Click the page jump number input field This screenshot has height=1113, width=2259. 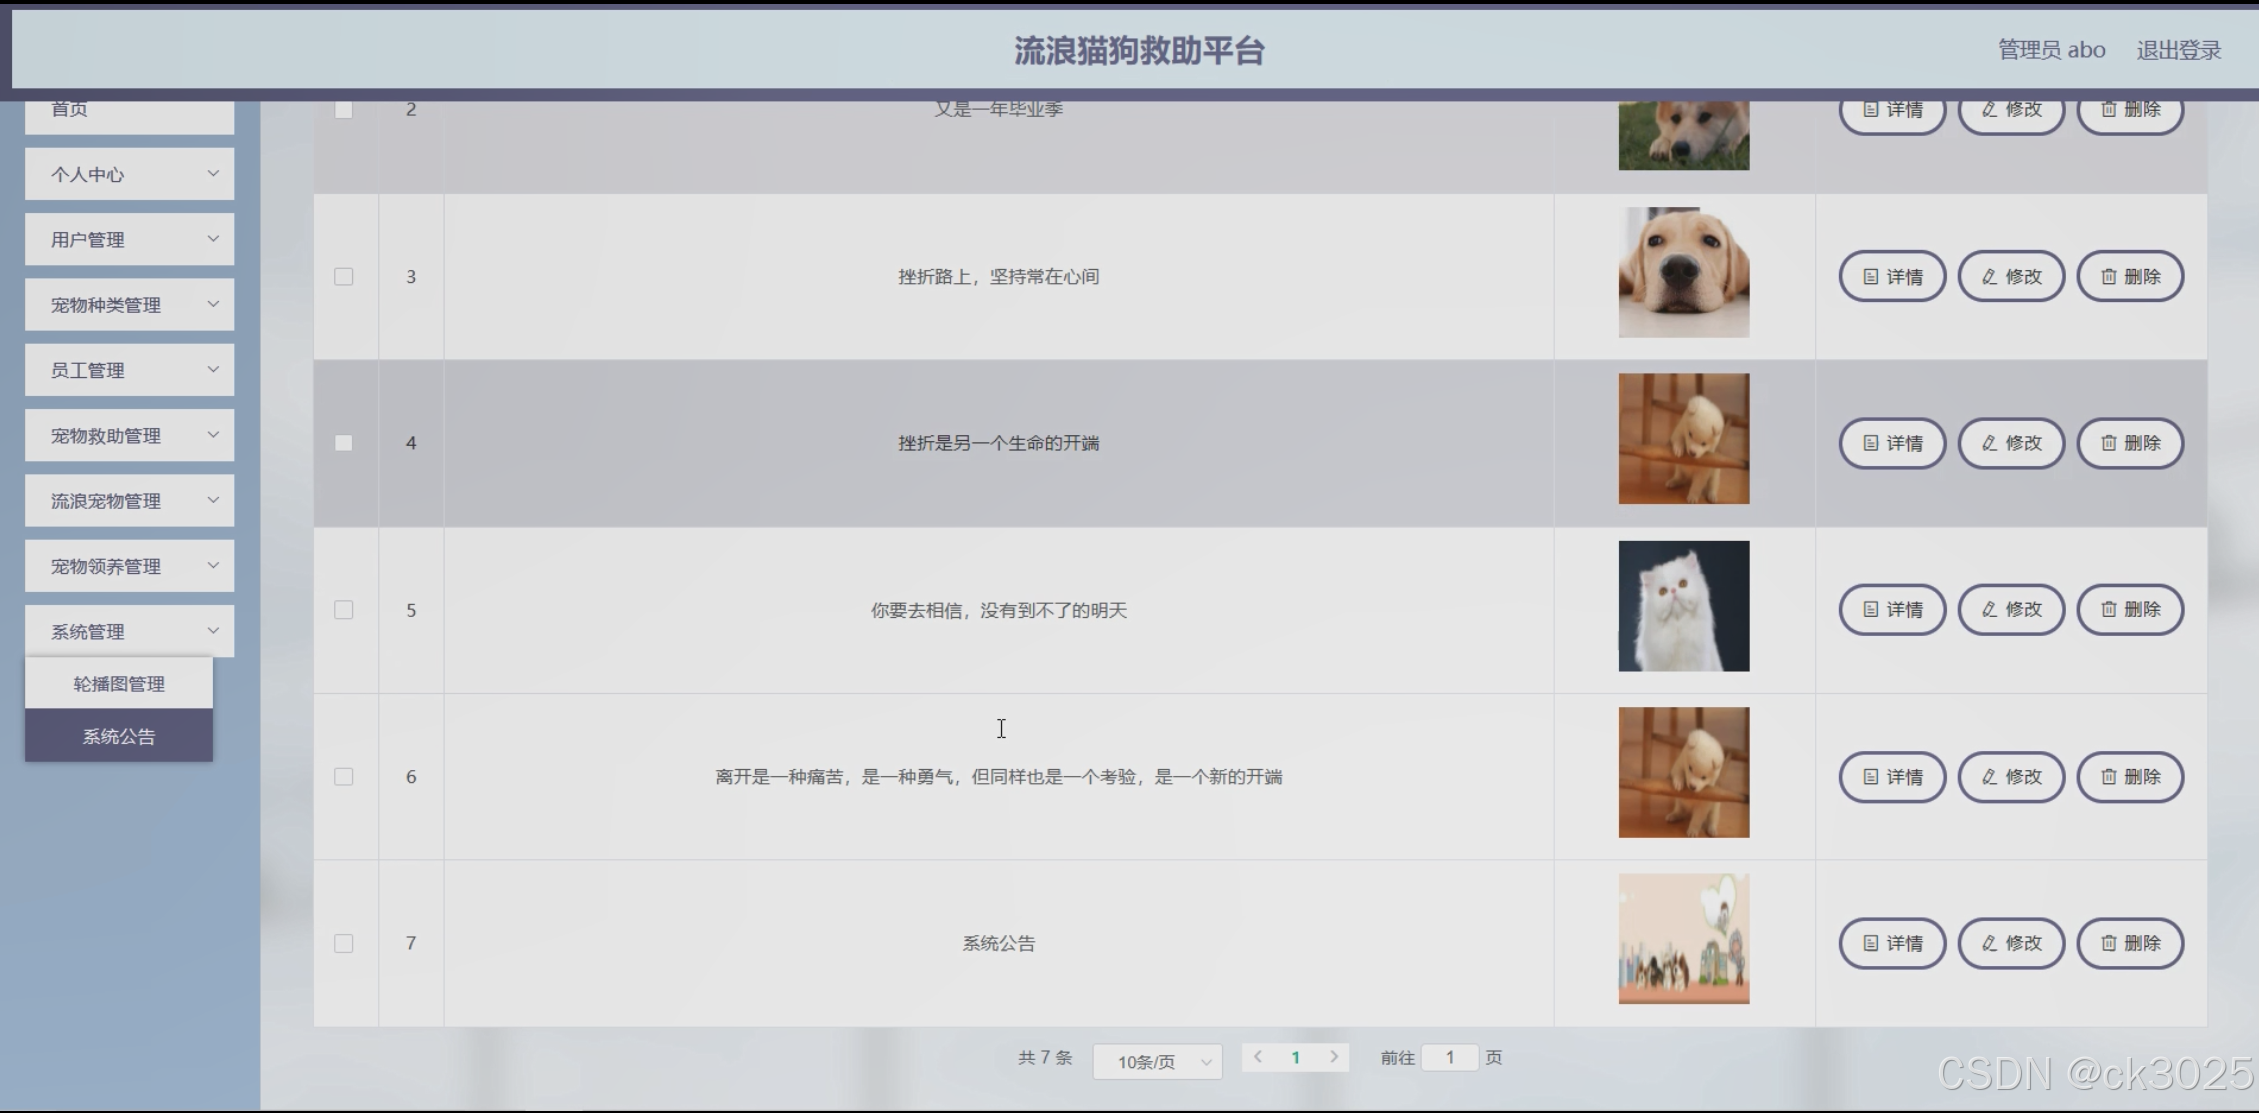coord(1449,1057)
